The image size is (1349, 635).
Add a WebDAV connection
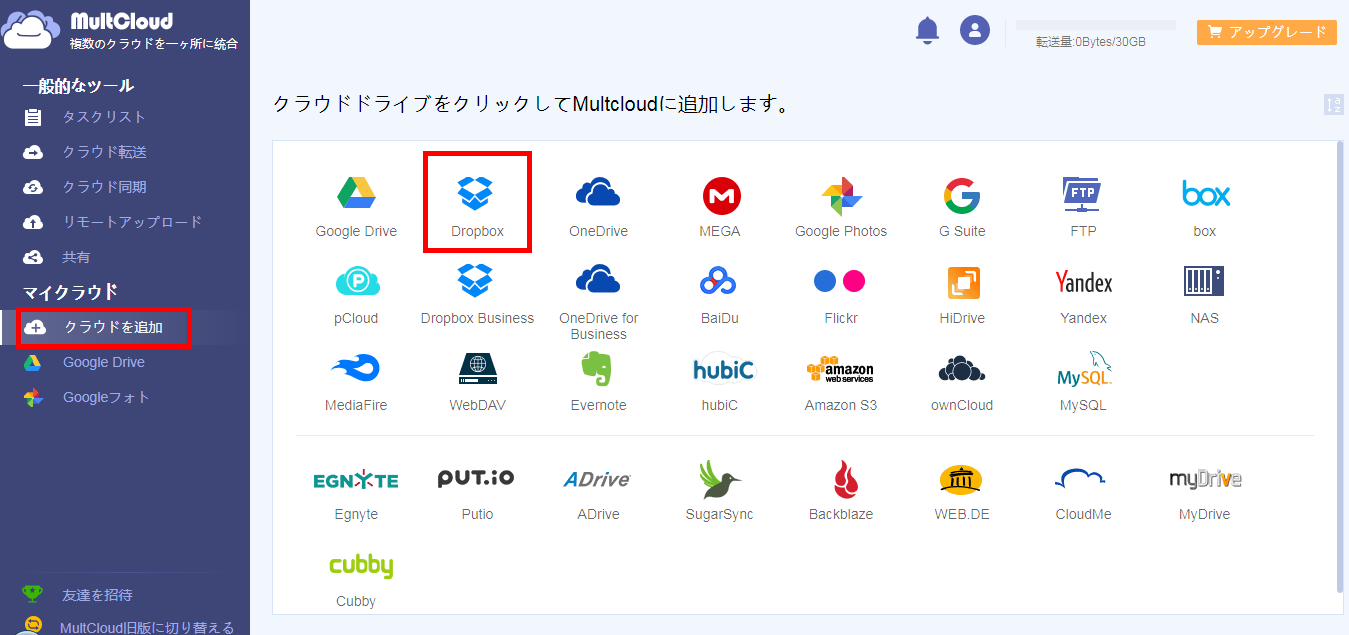click(x=477, y=381)
